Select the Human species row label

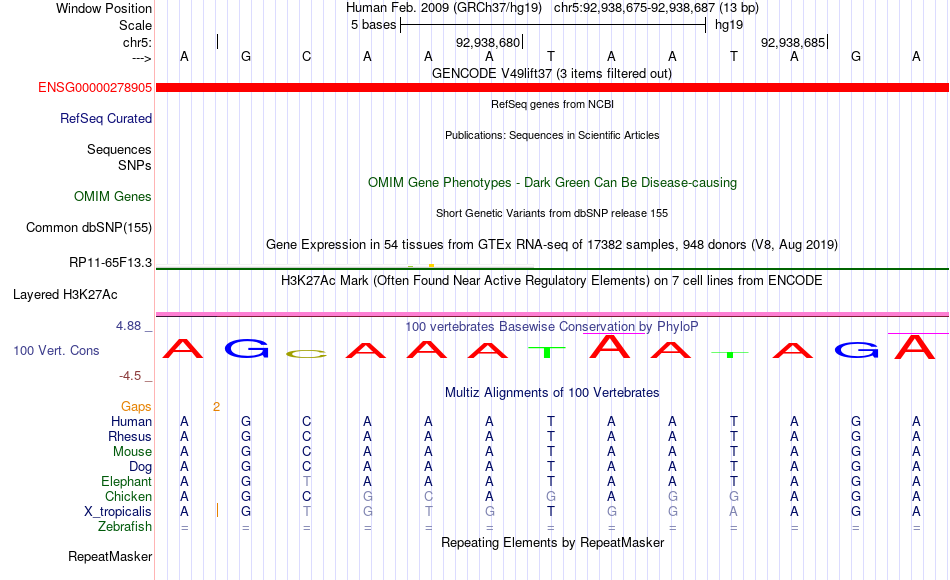(x=131, y=422)
